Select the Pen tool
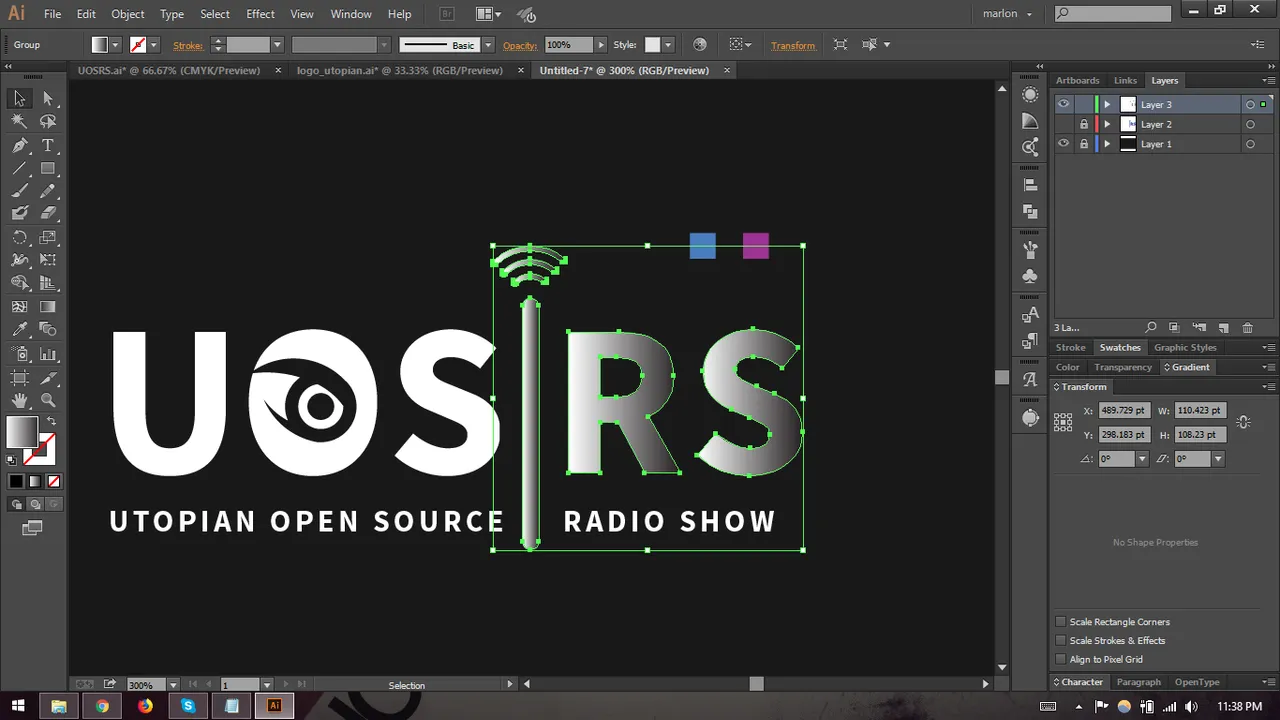 click(19, 145)
